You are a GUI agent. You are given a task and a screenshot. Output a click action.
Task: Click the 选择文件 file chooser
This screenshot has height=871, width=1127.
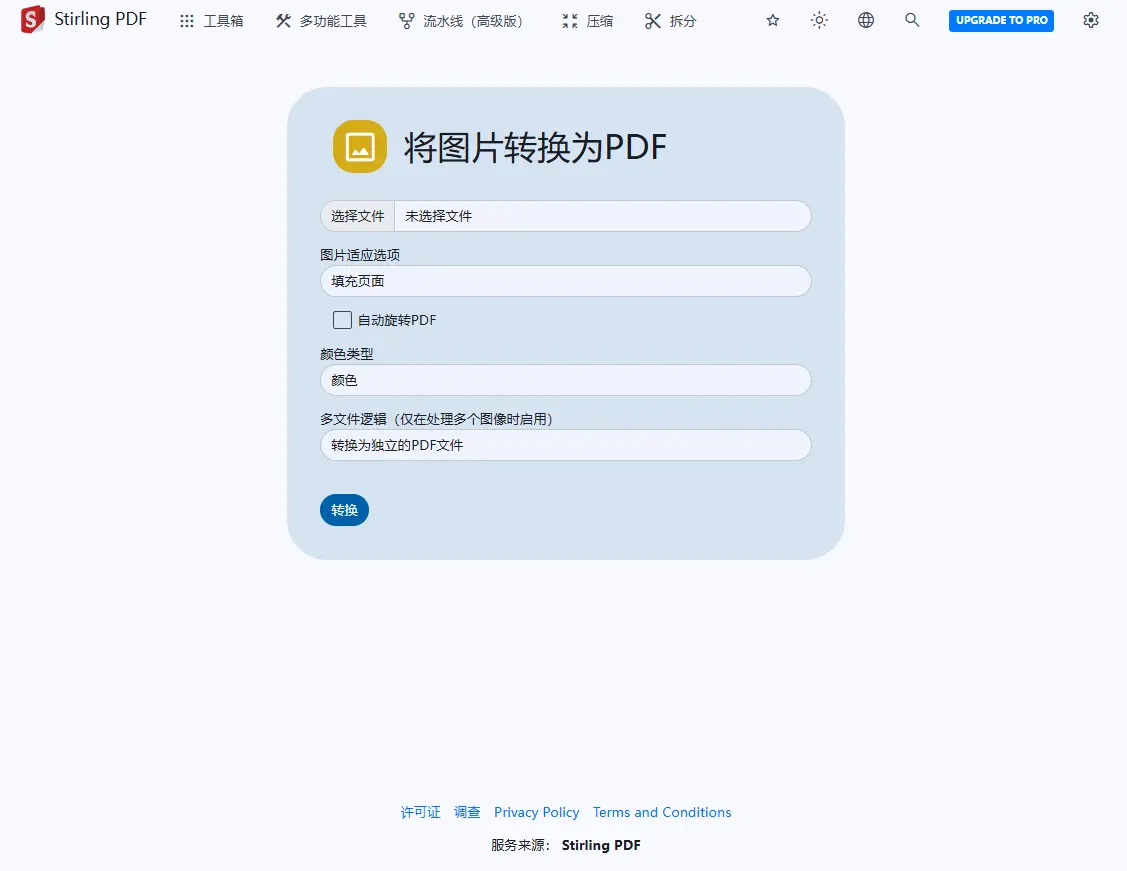pyautogui.click(x=358, y=216)
